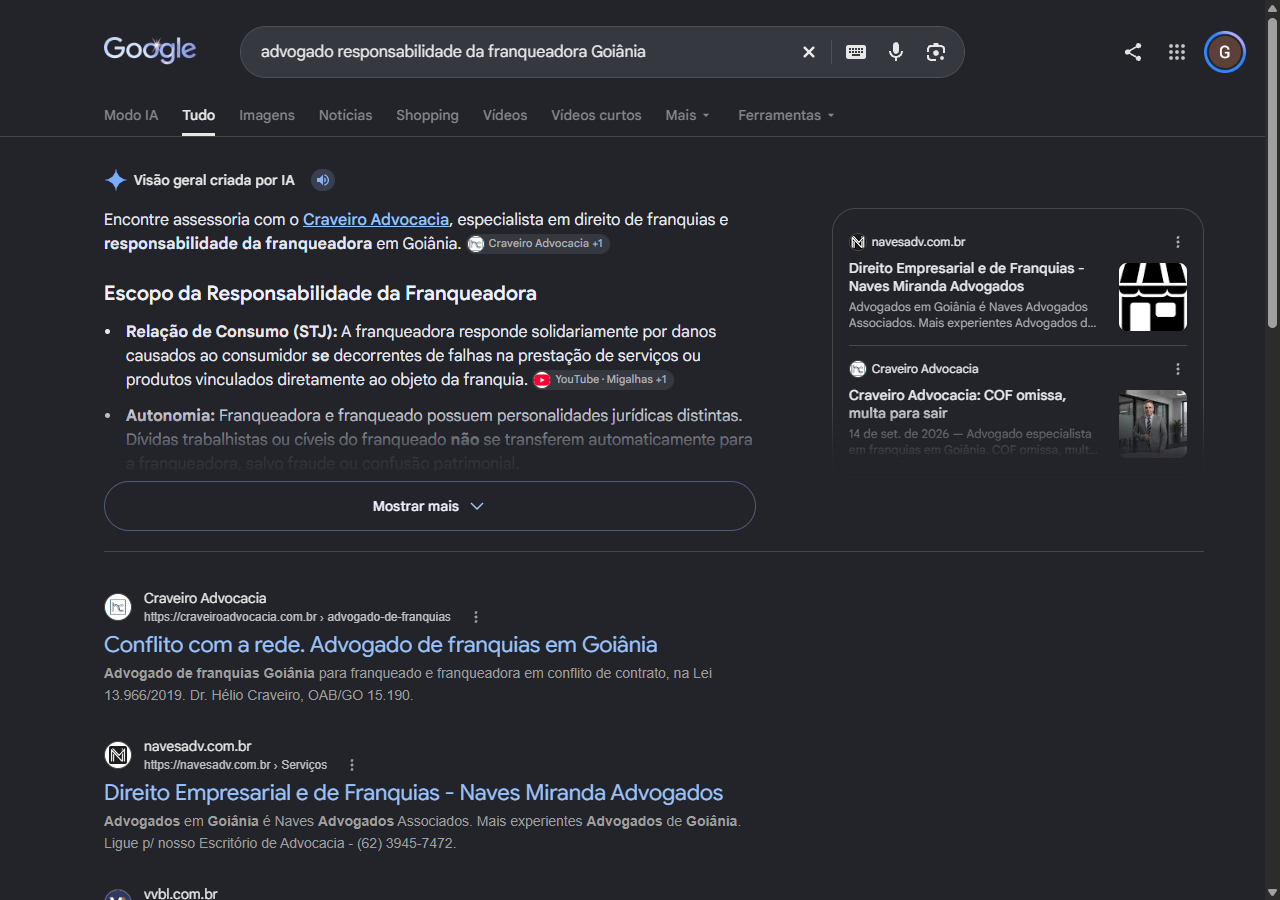Open the Google apps grid

[1177, 52]
